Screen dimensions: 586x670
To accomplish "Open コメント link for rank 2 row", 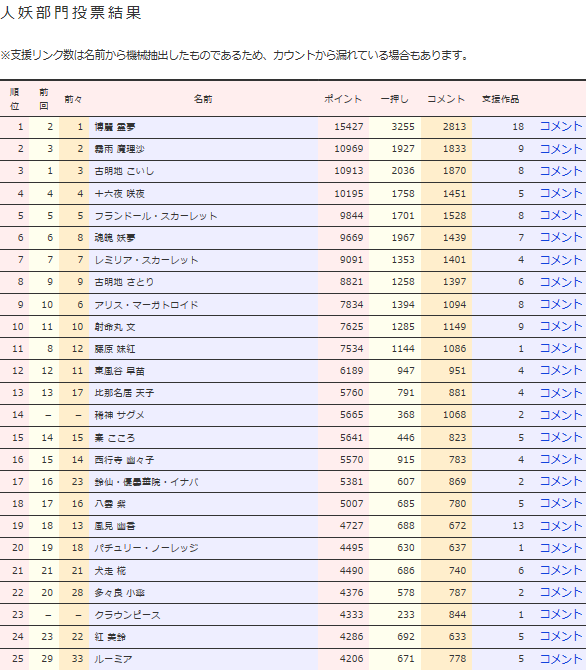I will point(561,149).
